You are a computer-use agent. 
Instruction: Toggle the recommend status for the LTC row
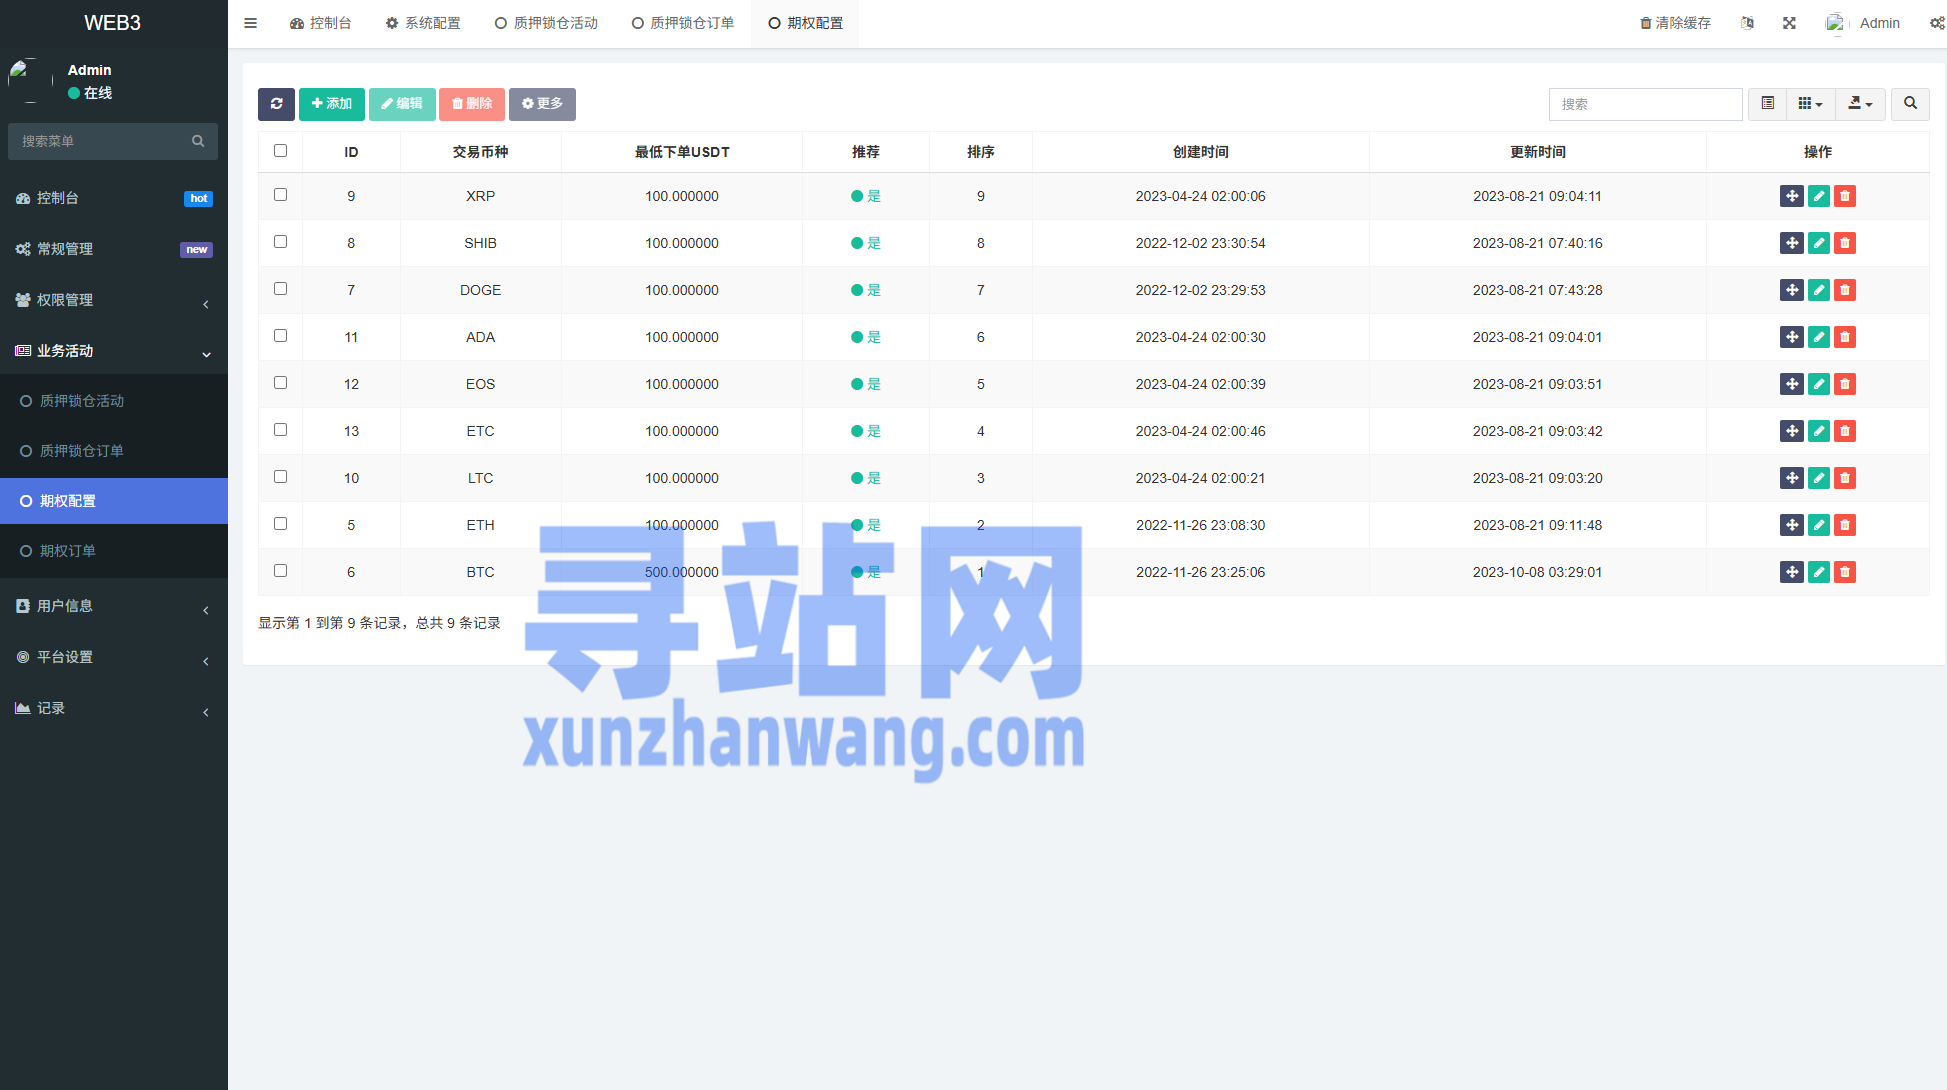(865, 478)
